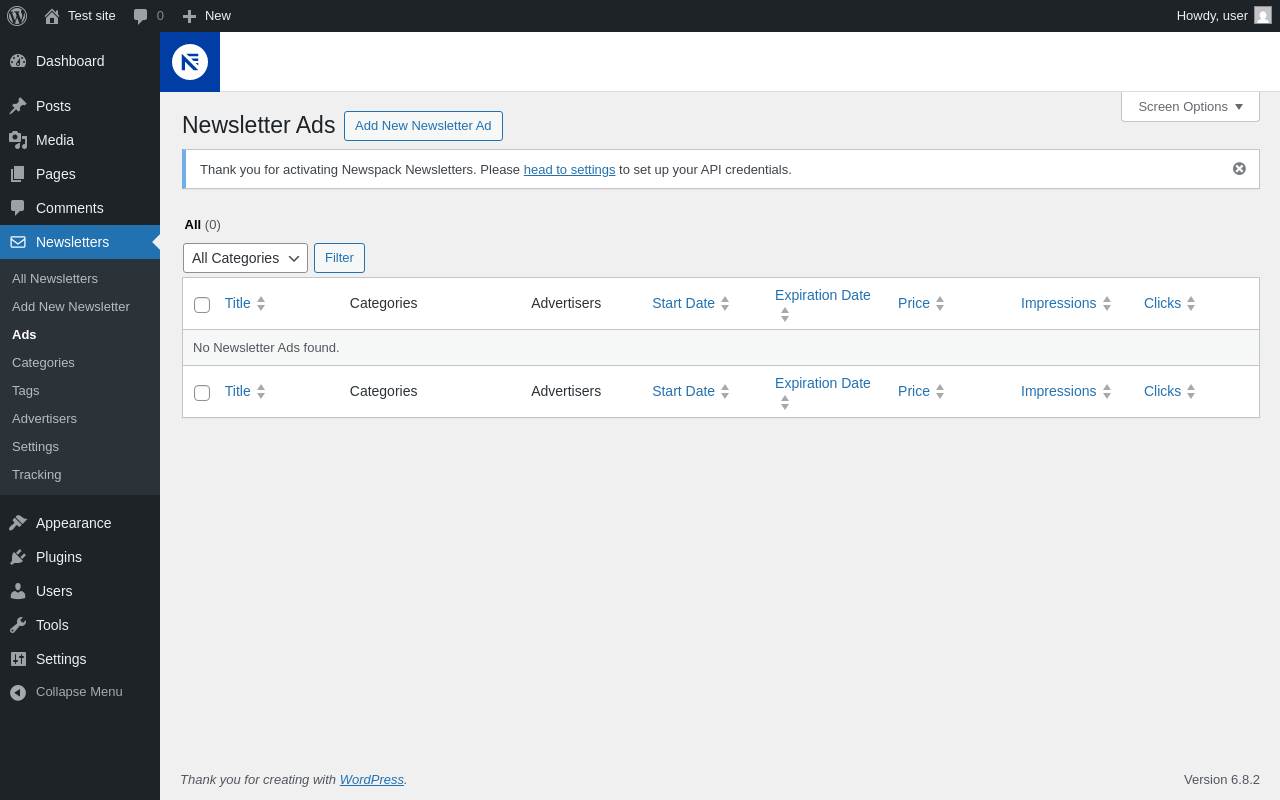Click the Filter button
The height and width of the screenshot is (800, 1280).
(x=339, y=258)
